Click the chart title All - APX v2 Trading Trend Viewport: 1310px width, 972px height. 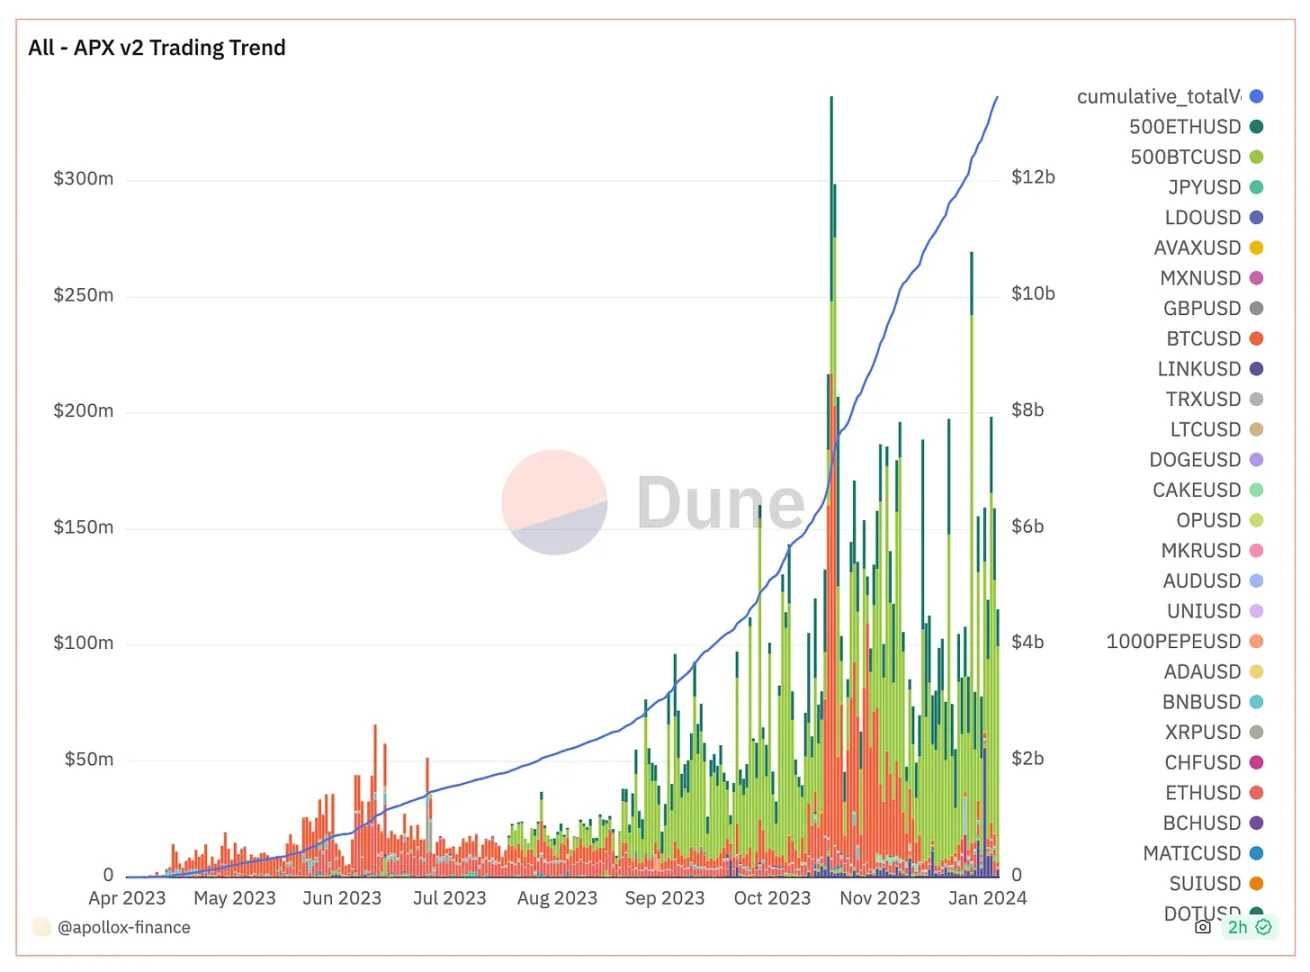[157, 48]
